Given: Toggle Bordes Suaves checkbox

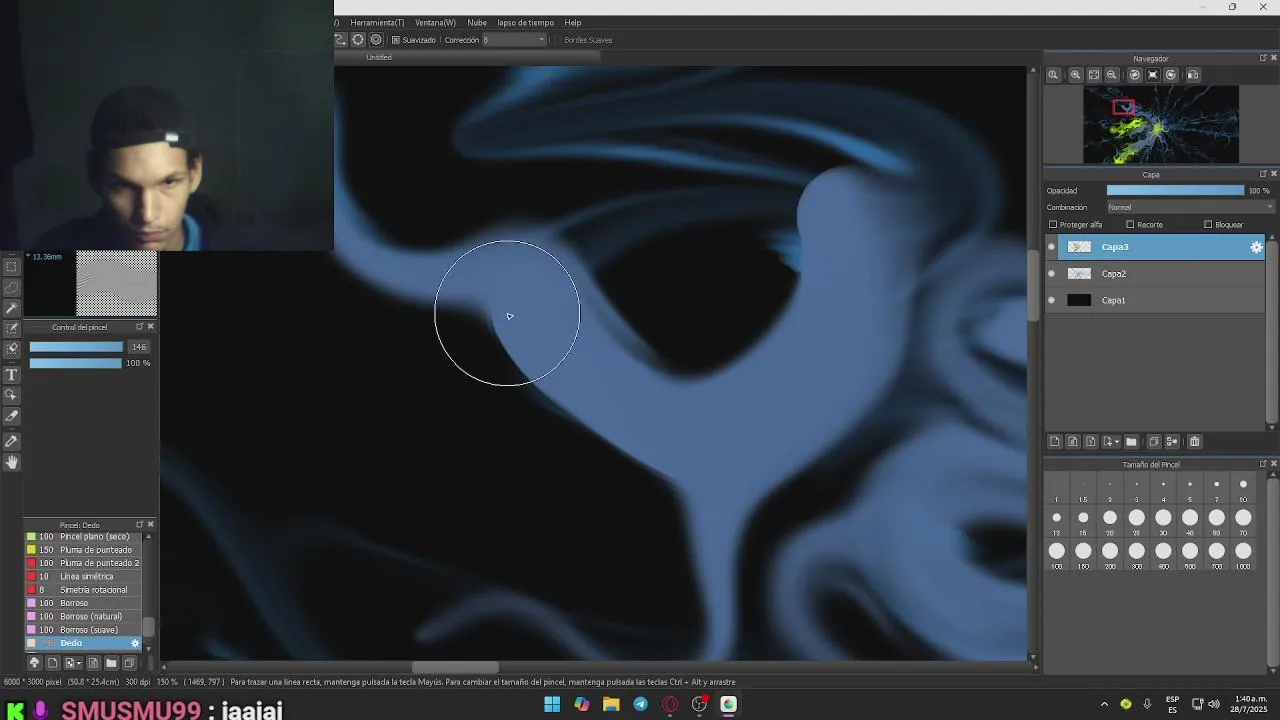Looking at the screenshot, I should point(557,40).
